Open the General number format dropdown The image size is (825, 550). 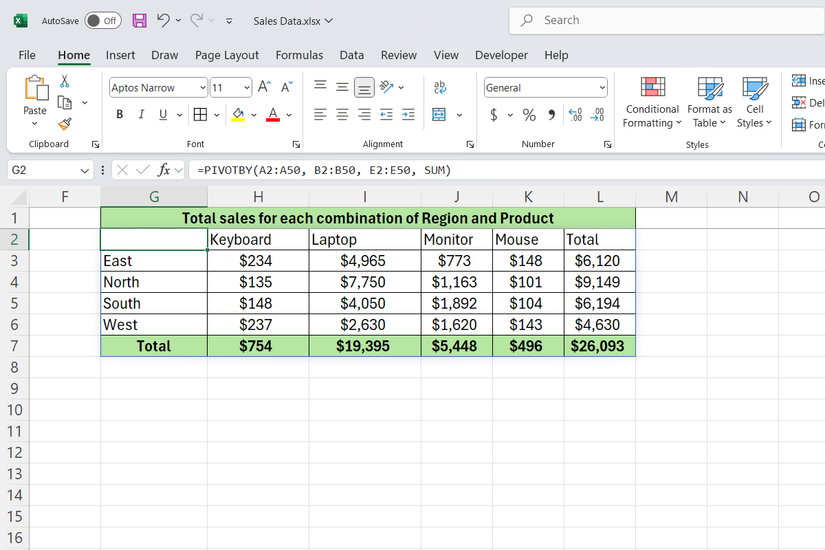point(601,88)
